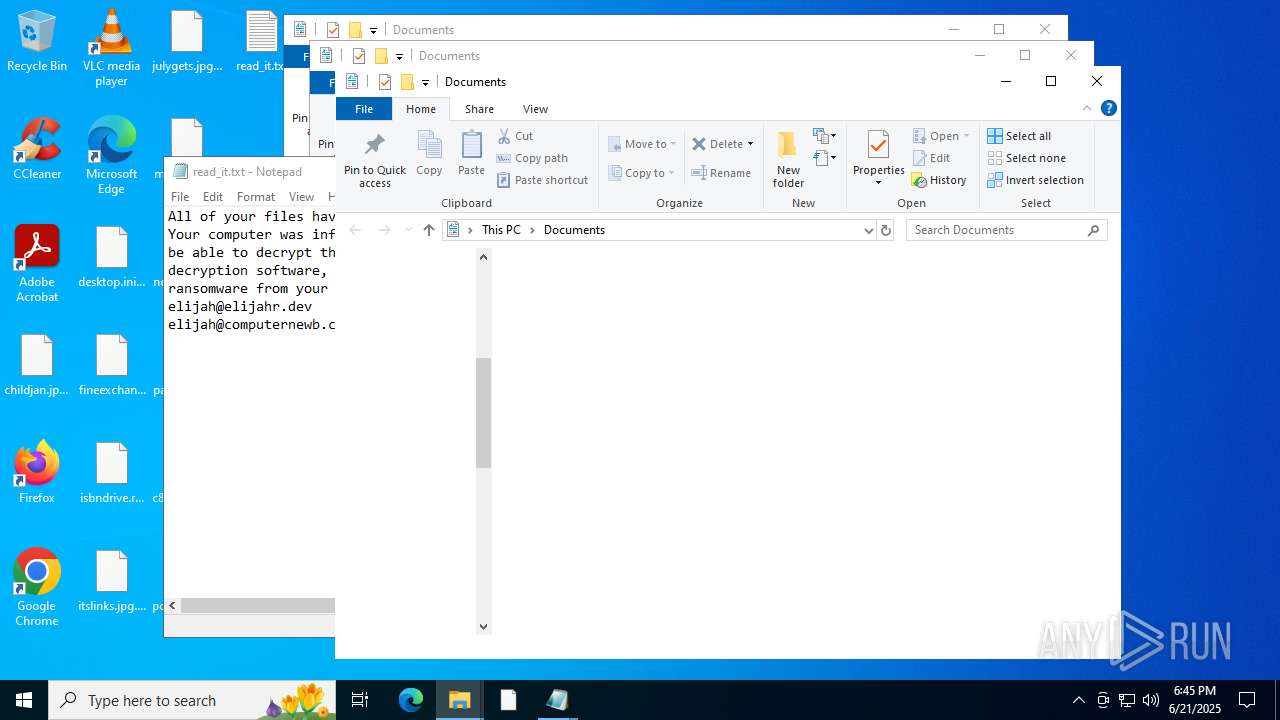Image resolution: width=1280 pixels, height=720 pixels.
Task: Click Properties quick access icon in title bar
Action: pos(384,82)
